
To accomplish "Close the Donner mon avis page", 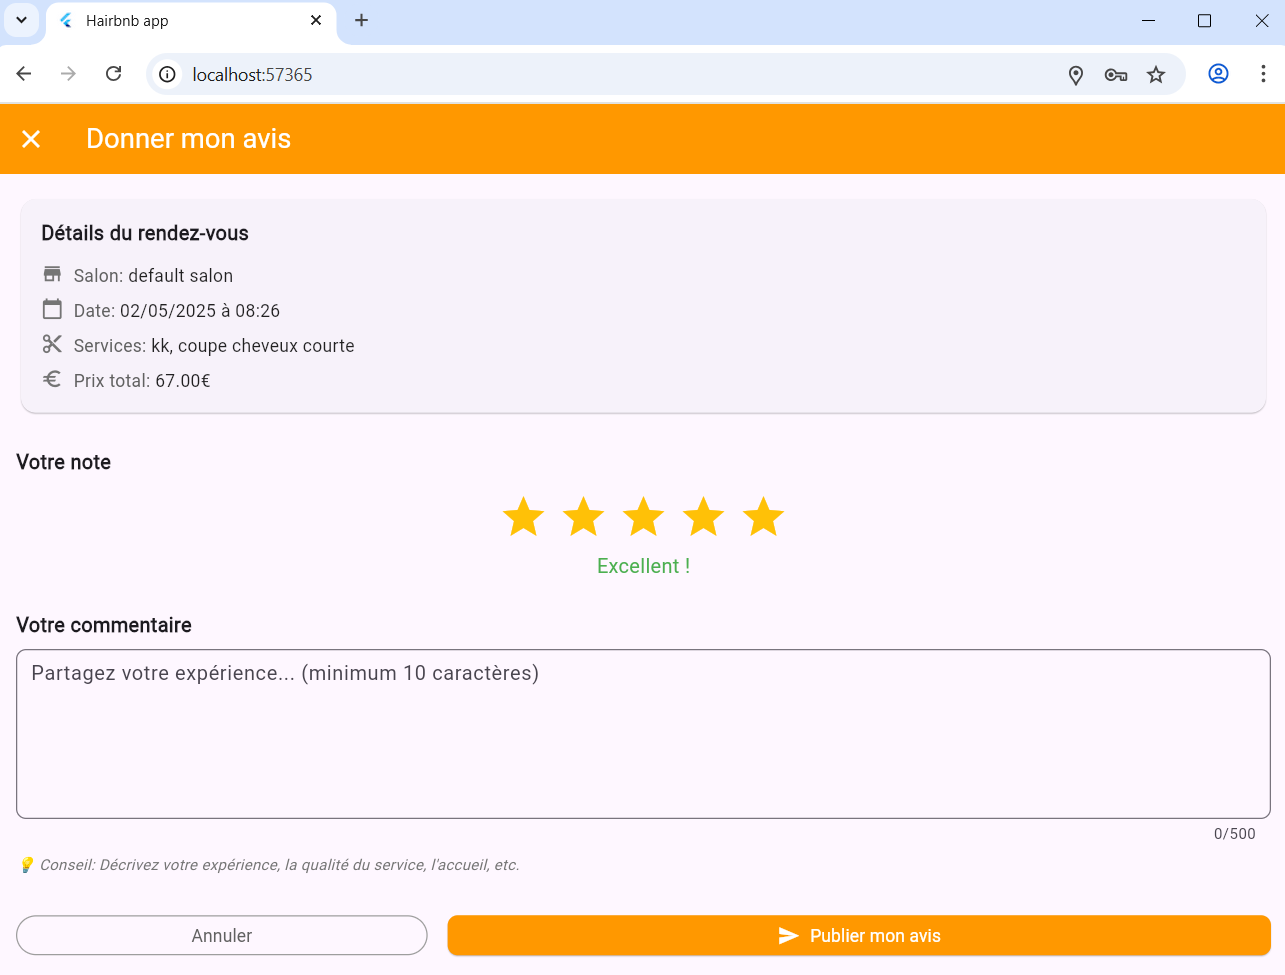I will pos(31,139).
